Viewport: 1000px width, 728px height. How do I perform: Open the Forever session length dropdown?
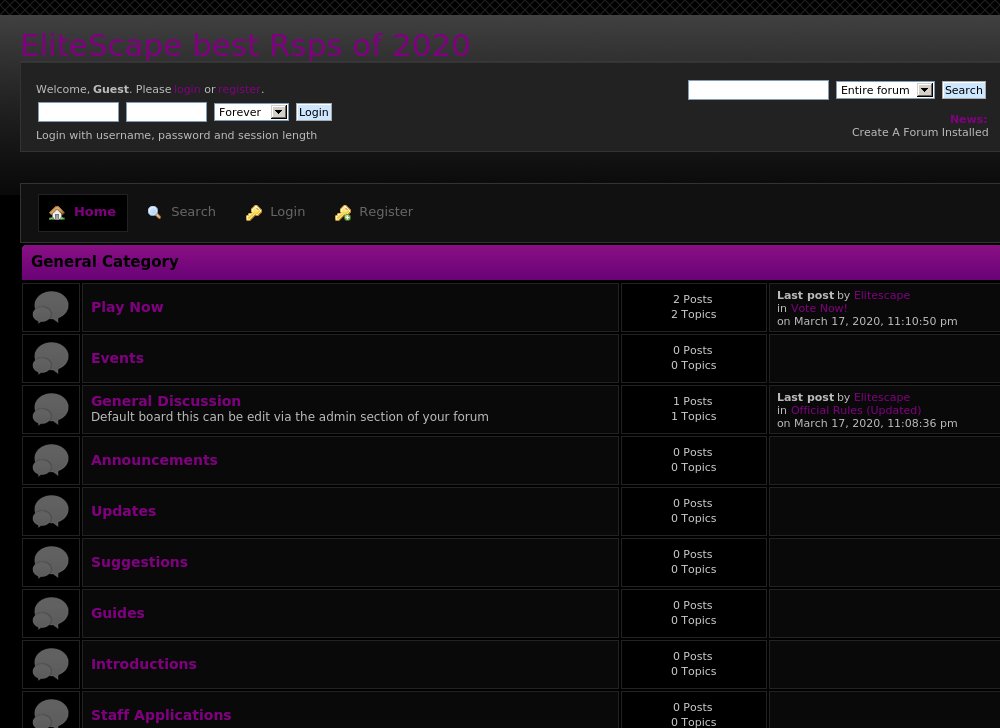tap(251, 112)
